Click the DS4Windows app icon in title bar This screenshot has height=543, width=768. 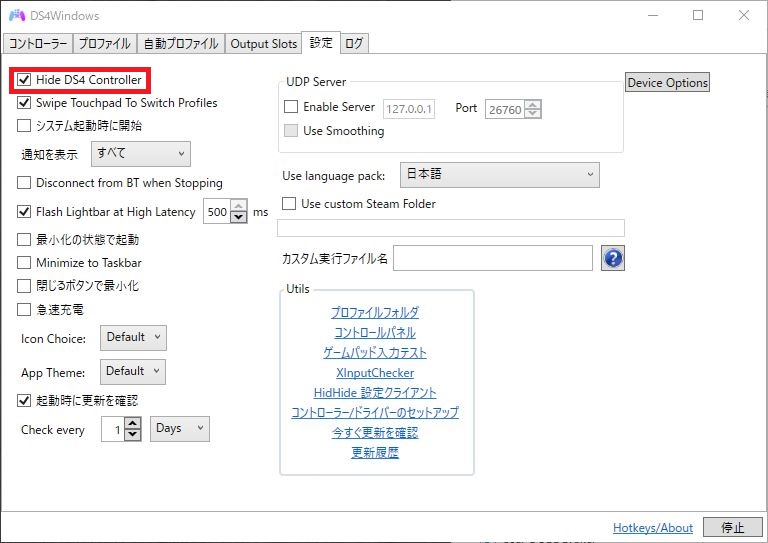coord(17,16)
